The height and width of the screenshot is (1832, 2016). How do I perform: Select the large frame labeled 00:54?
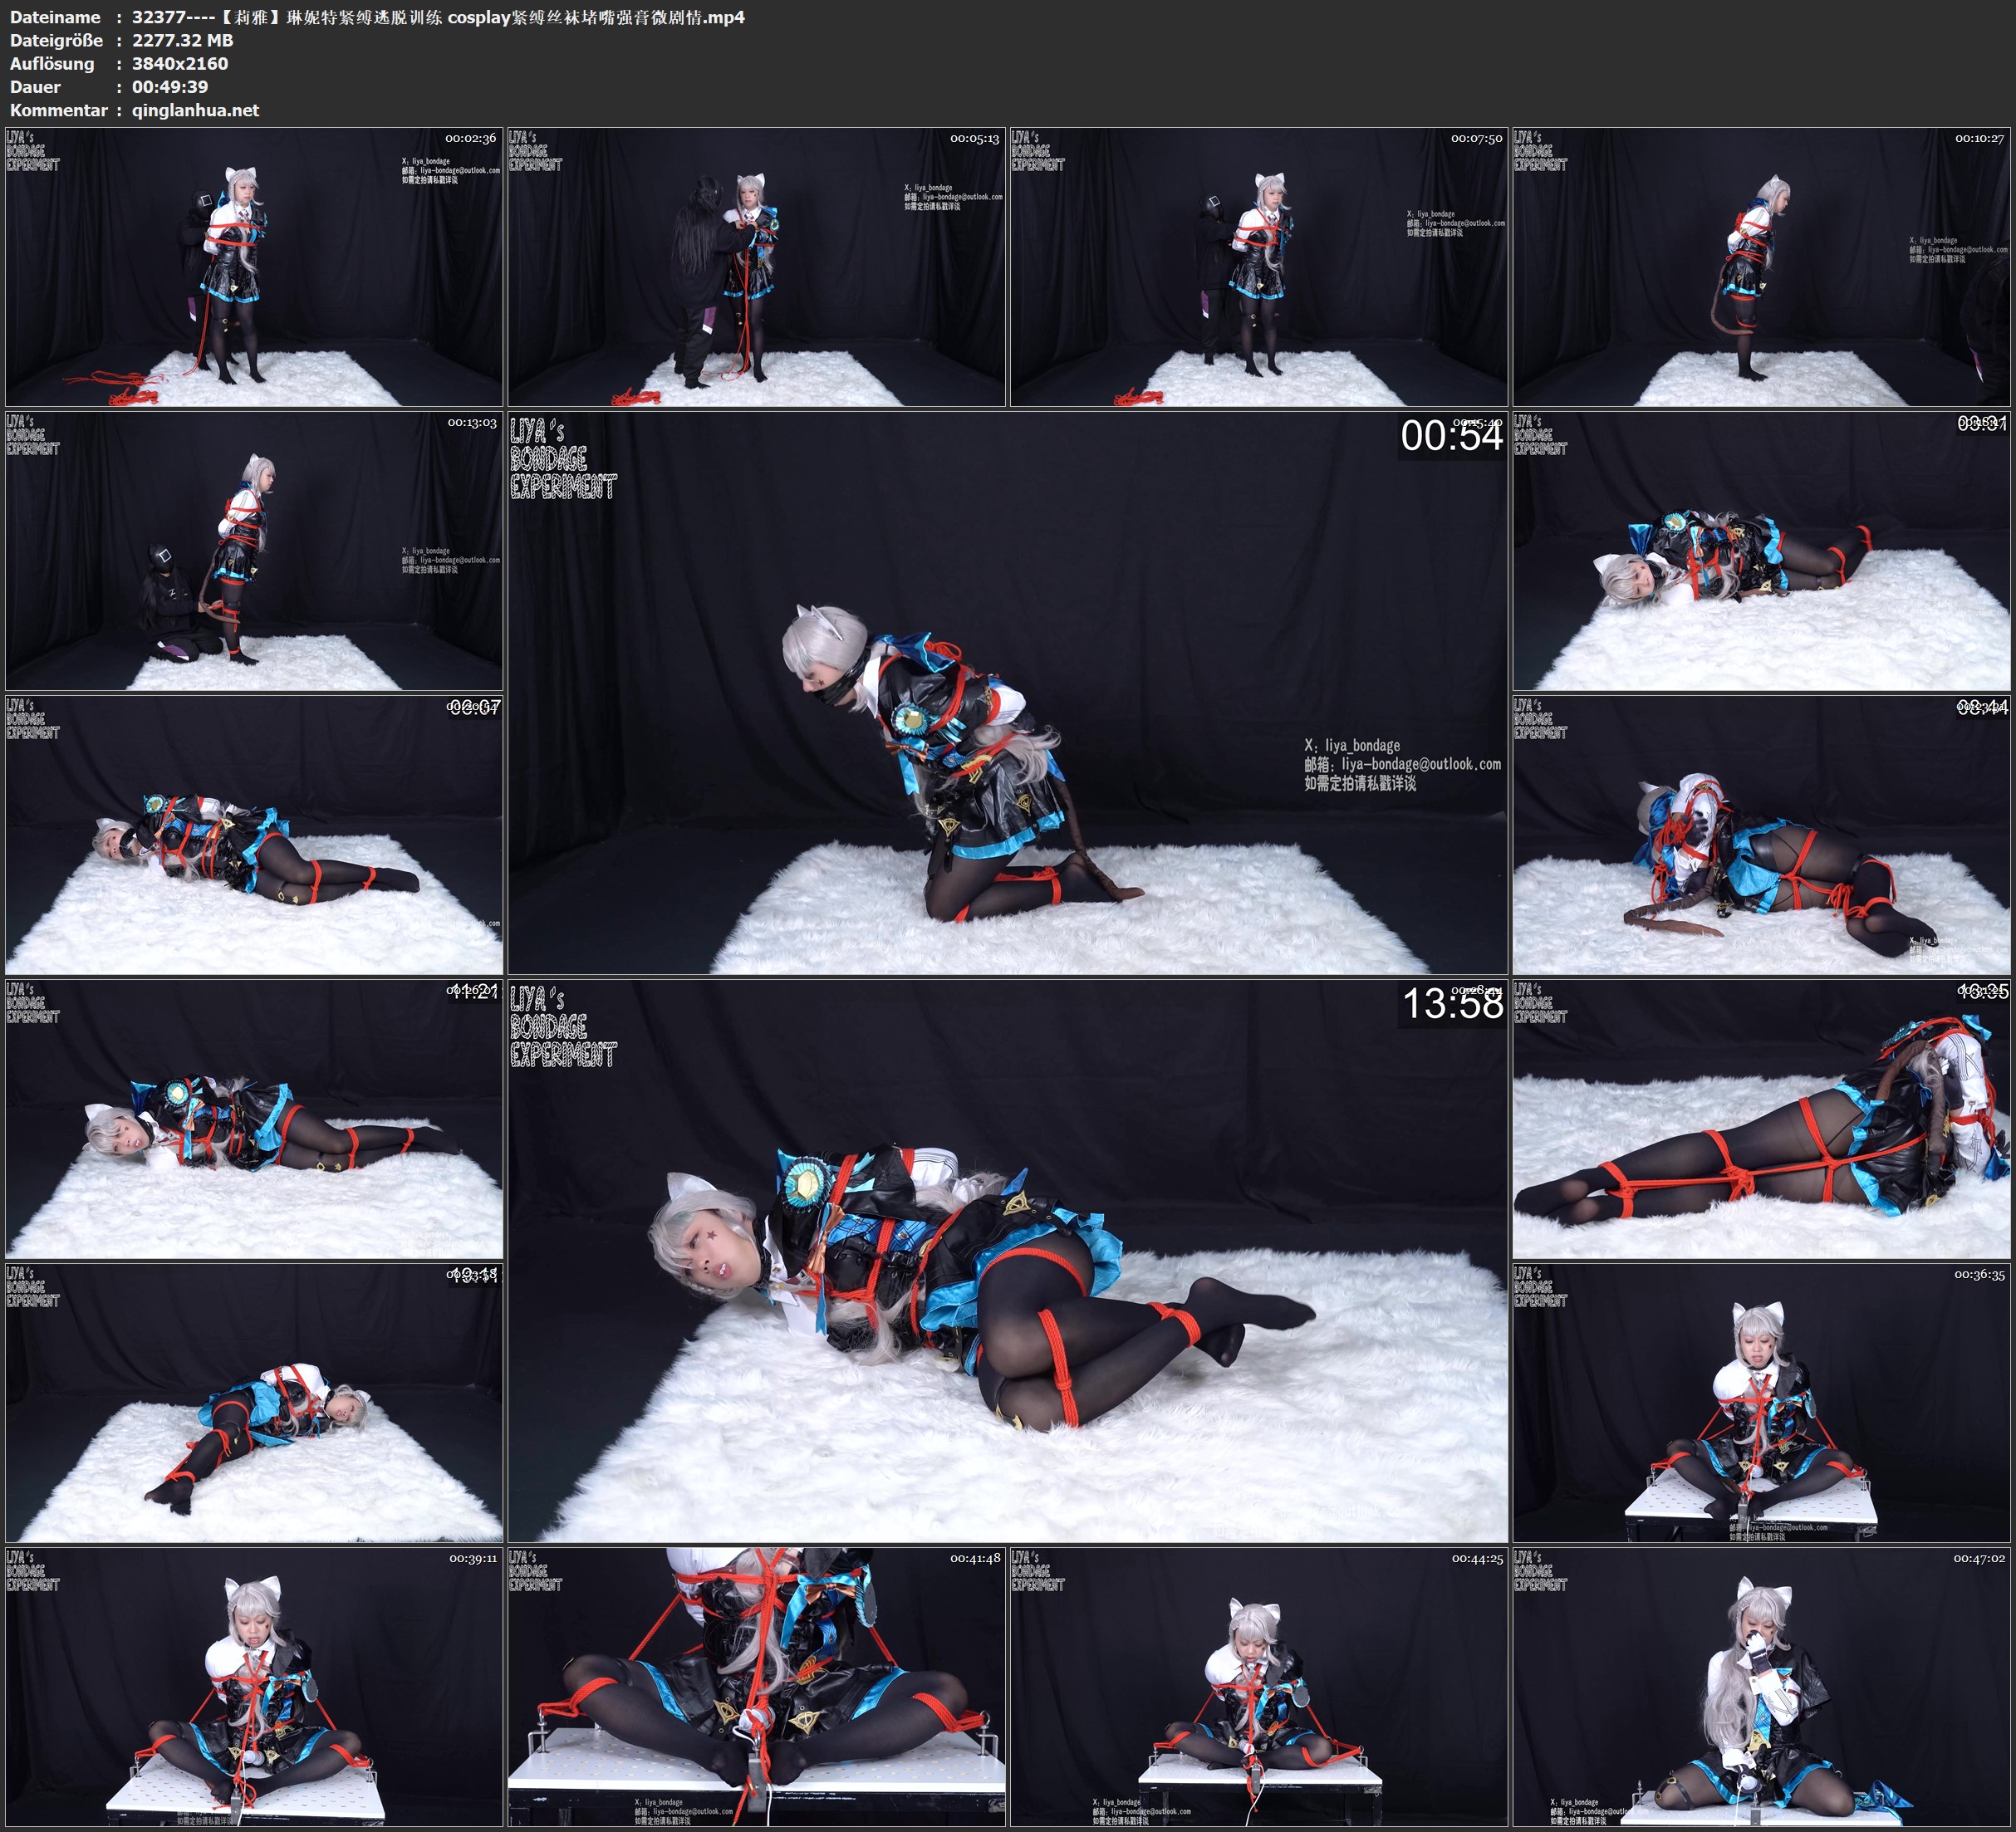pyautogui.click(x=1007, y=692)
